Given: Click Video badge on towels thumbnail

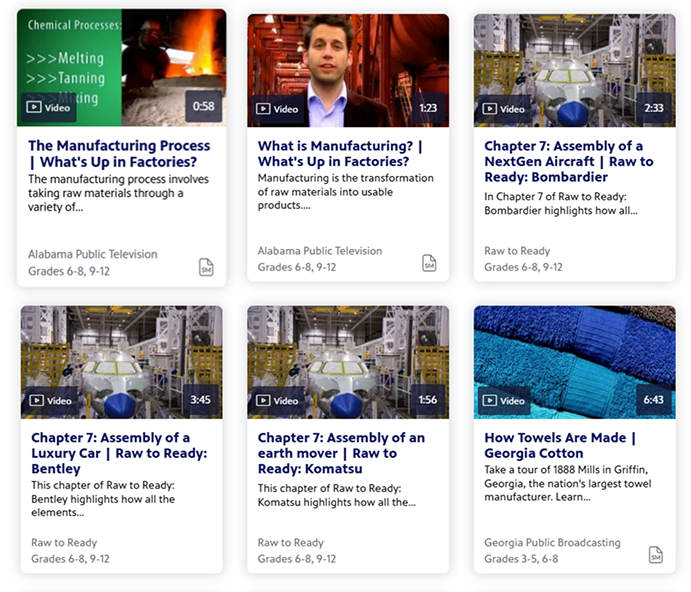Looking at the screenshot, I should (x=504, y=400).
